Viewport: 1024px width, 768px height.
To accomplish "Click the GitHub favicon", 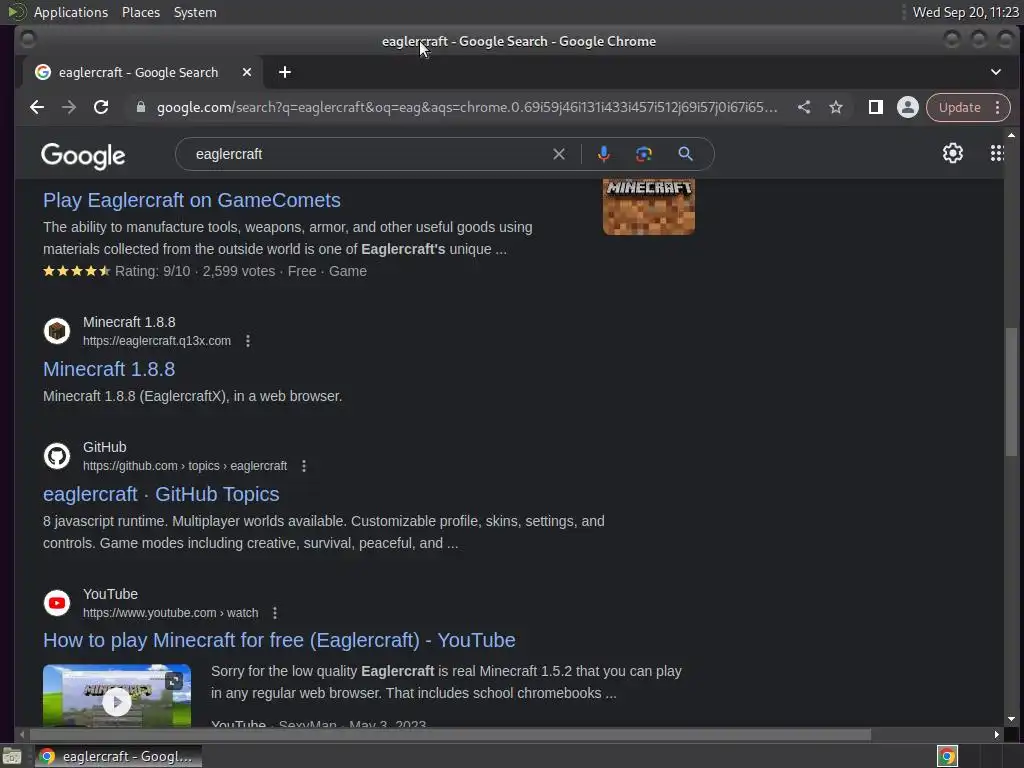I will click(x=57, y=456).
